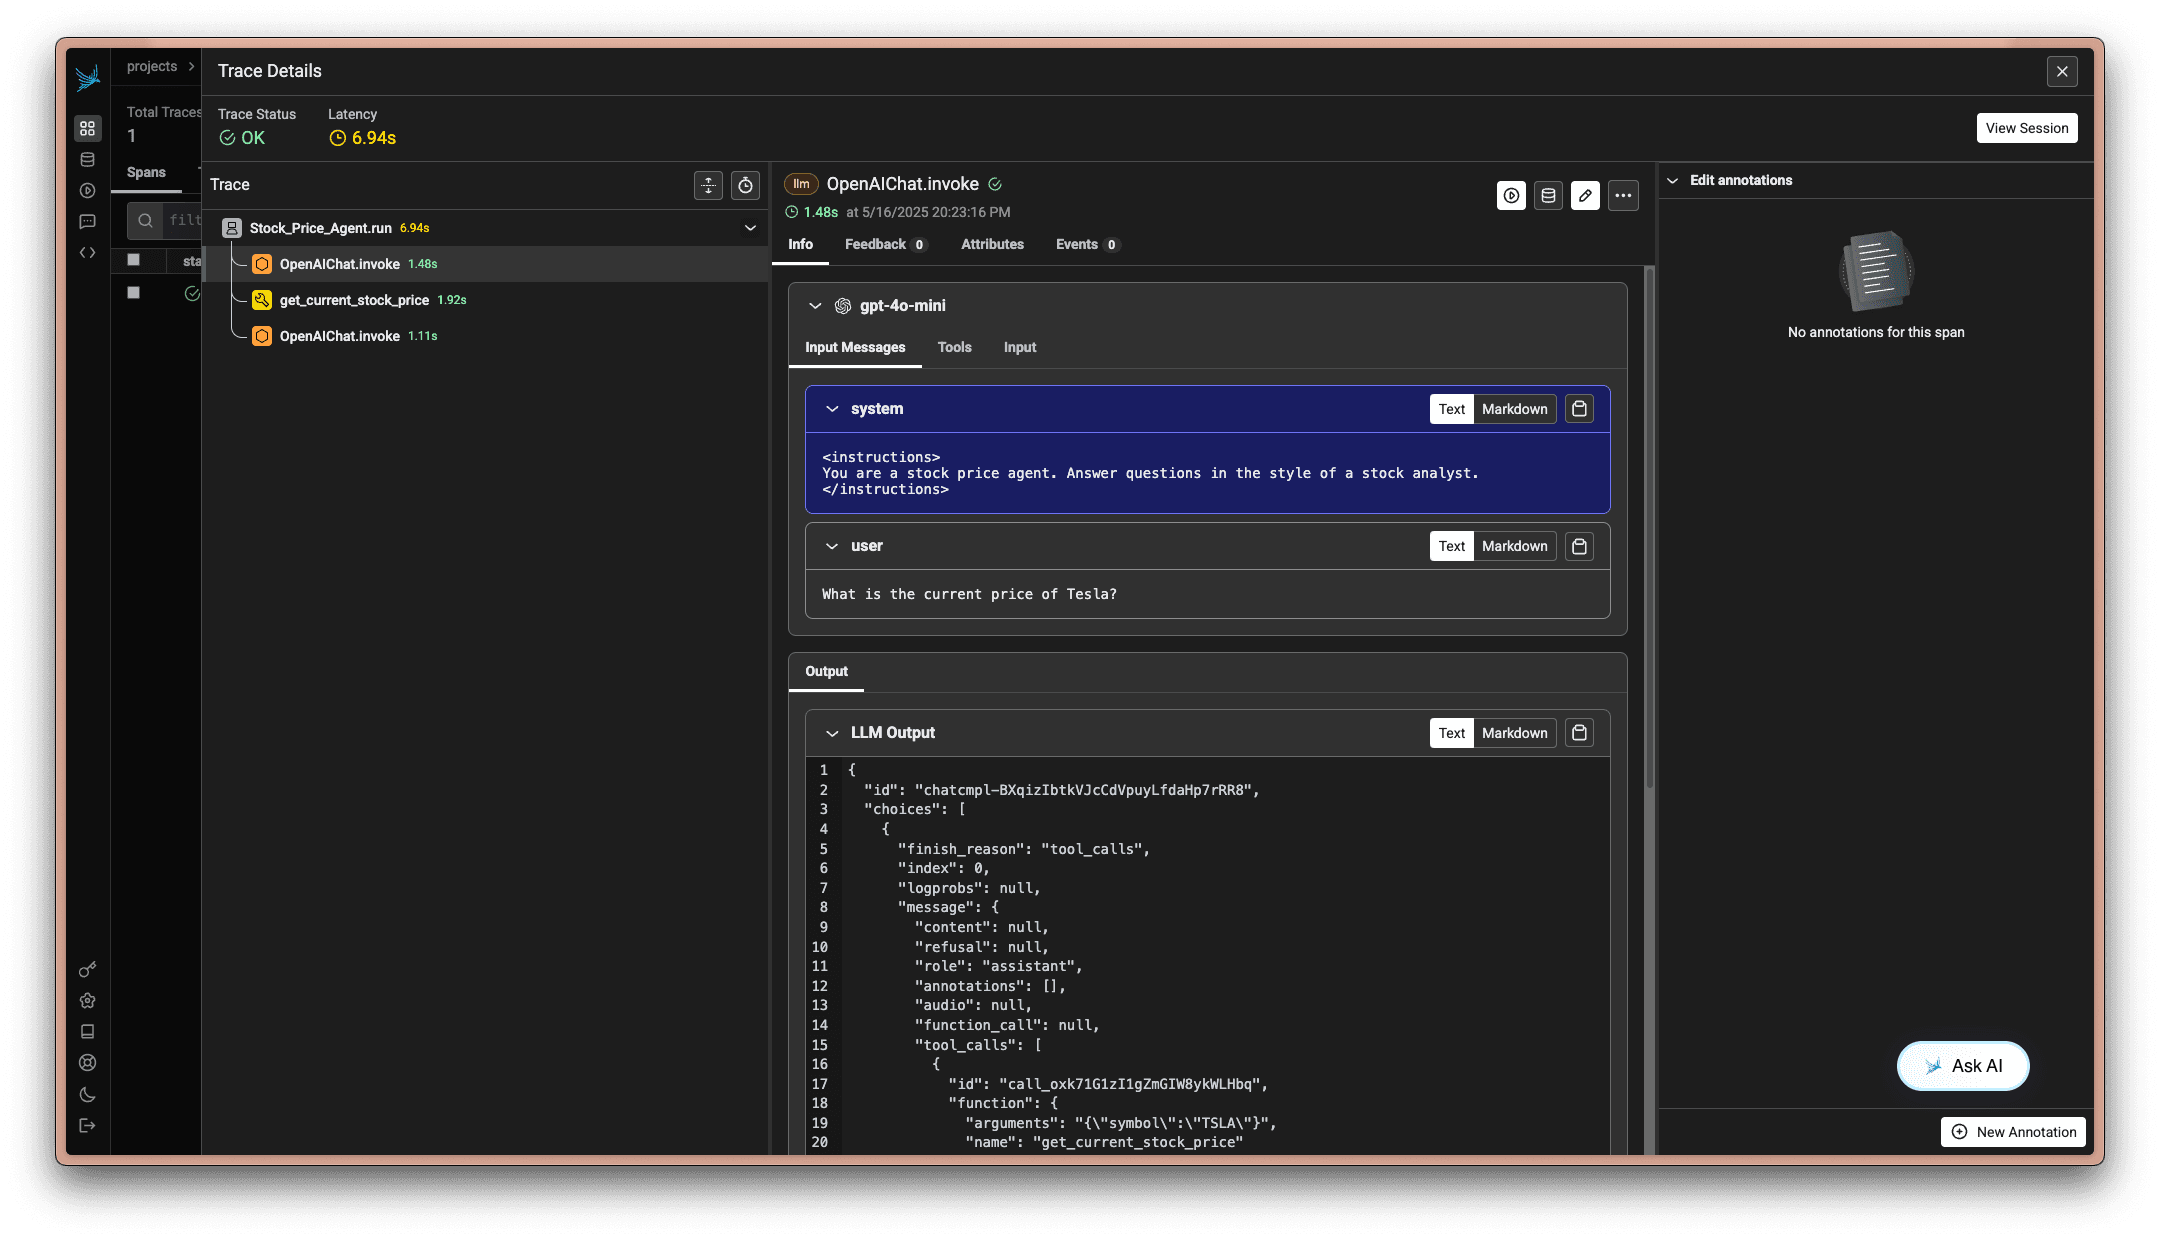The width and height of the screenshot is (2160, 1239).
Task: Open span in playground via play button
Action: coord(1511,195)
